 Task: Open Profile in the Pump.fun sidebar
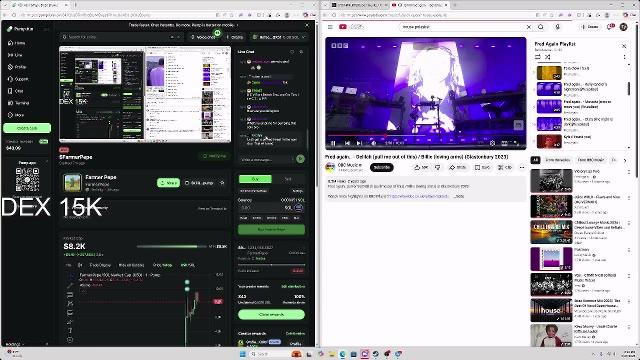coord(17,67)
